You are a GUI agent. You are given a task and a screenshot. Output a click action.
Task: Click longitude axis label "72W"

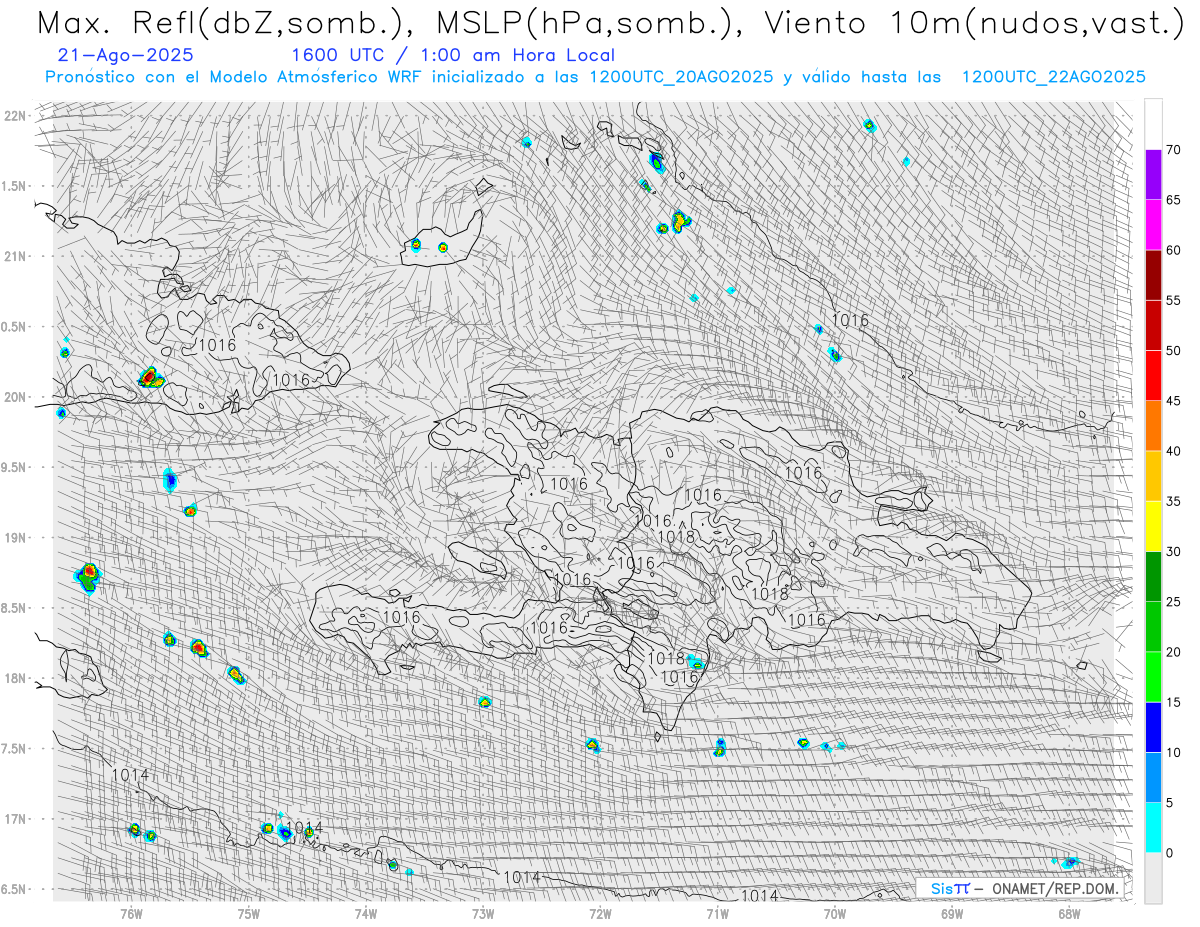coord(600,912)
